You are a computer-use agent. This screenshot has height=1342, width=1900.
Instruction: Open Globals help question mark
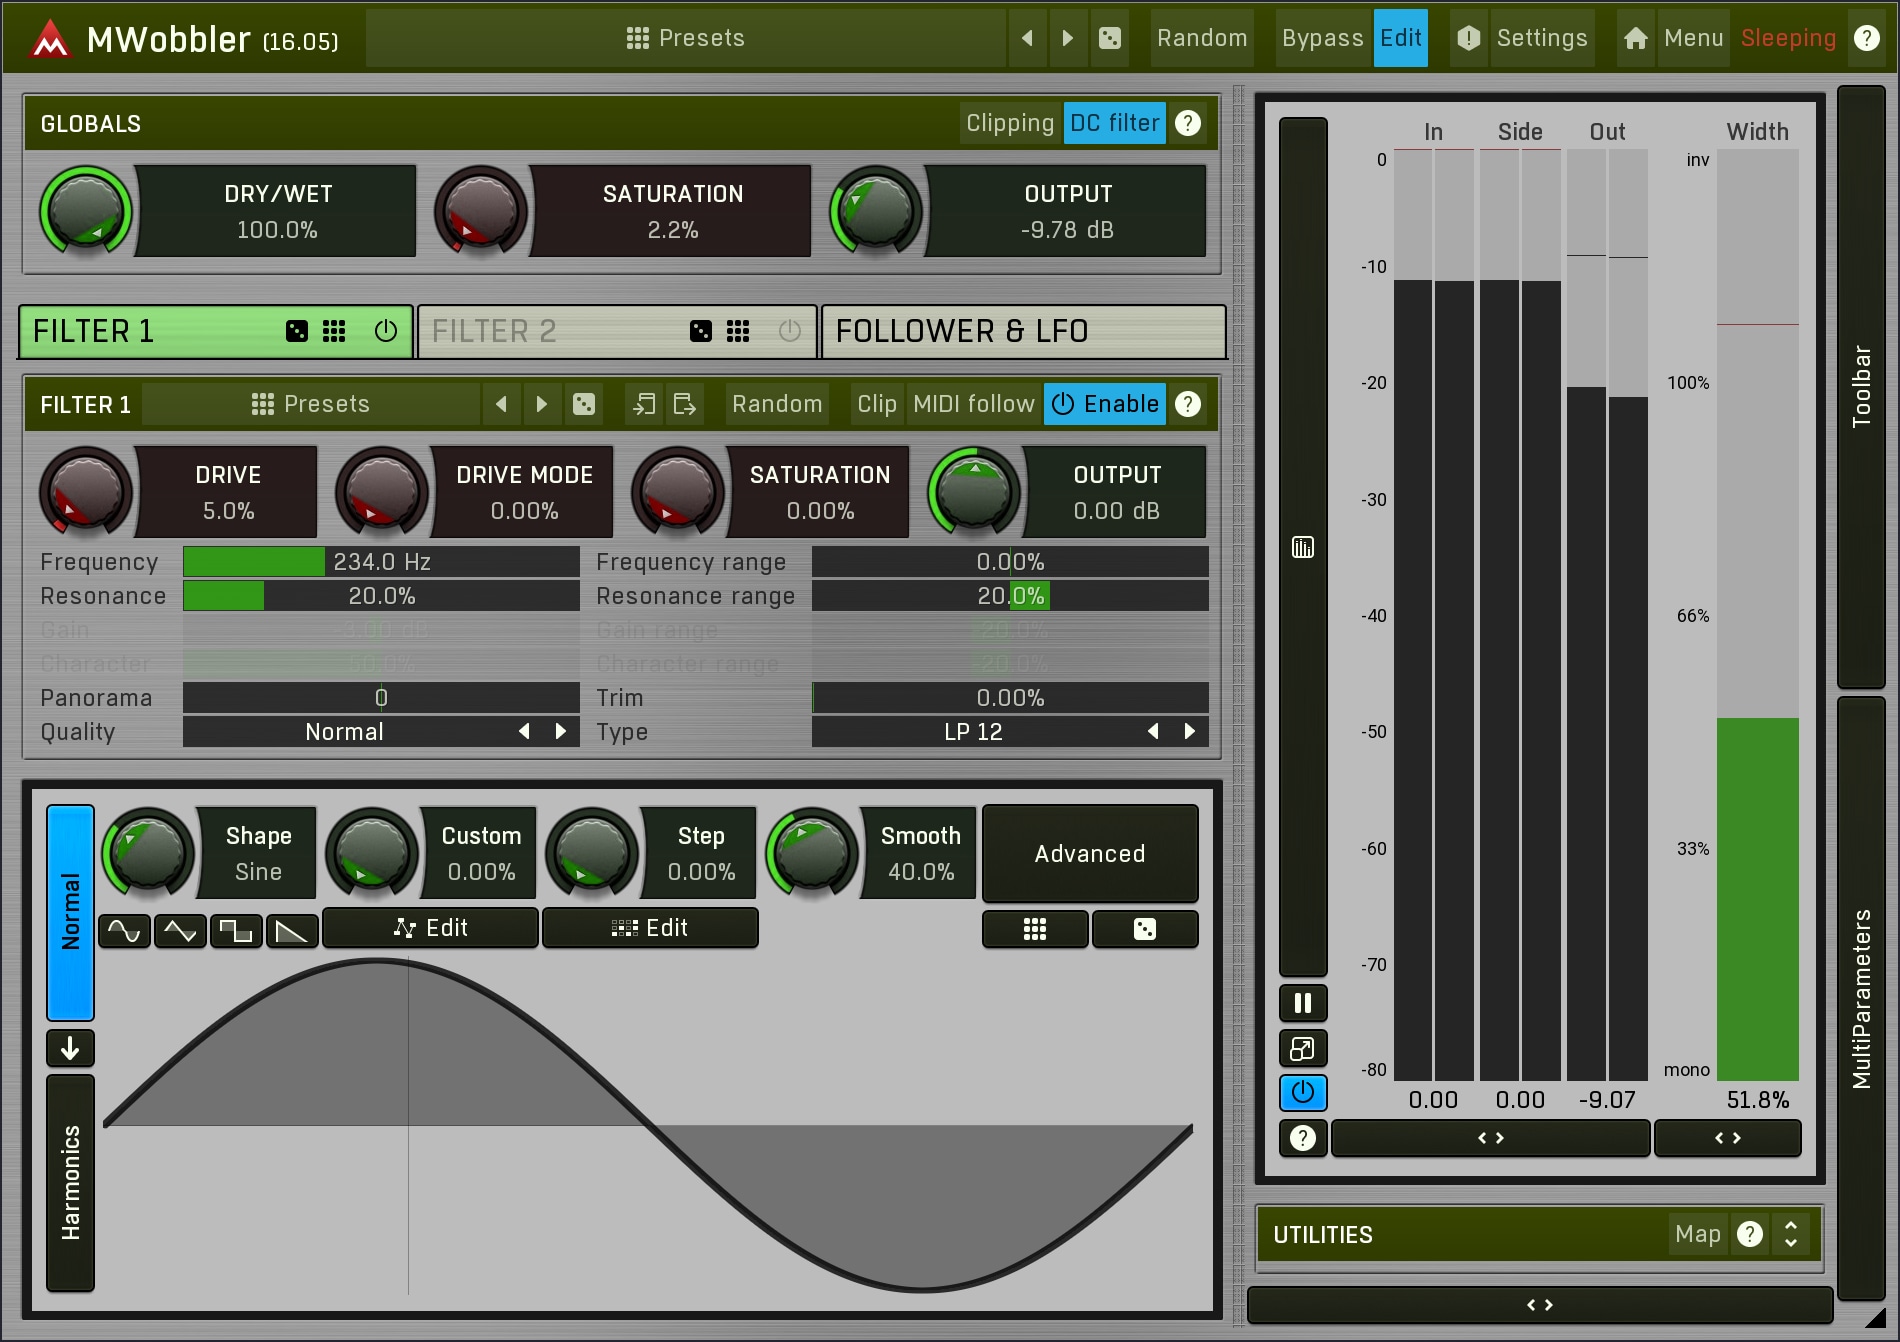pyautogui.click(x=1187, y=123)
